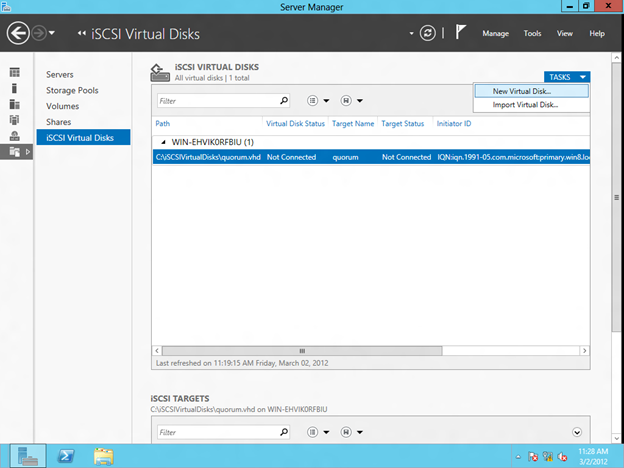Open File Explorer from the taskbar
The image size is (624, 468).
click(x=103, y=456)
